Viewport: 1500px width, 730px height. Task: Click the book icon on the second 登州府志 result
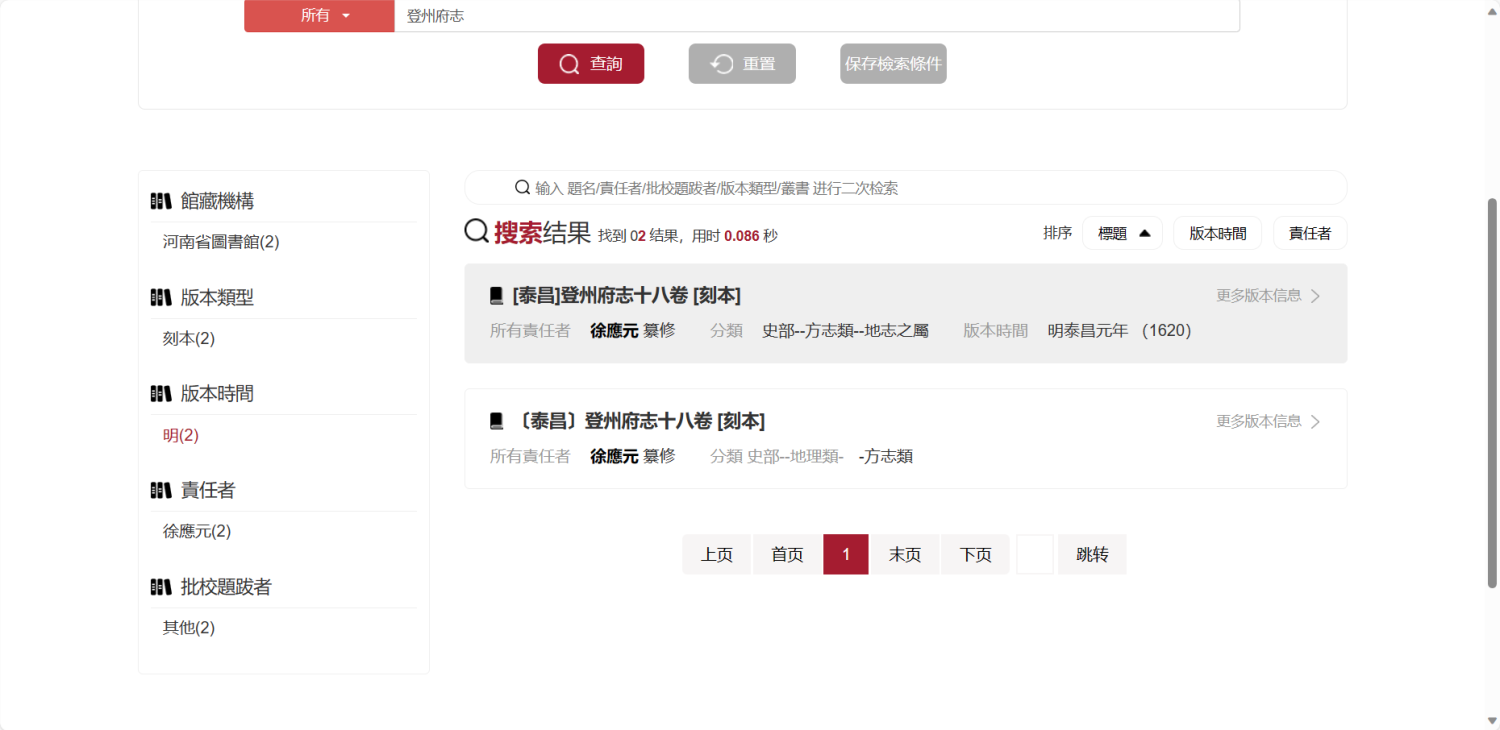pyautogui.click(x=494, y=420)
